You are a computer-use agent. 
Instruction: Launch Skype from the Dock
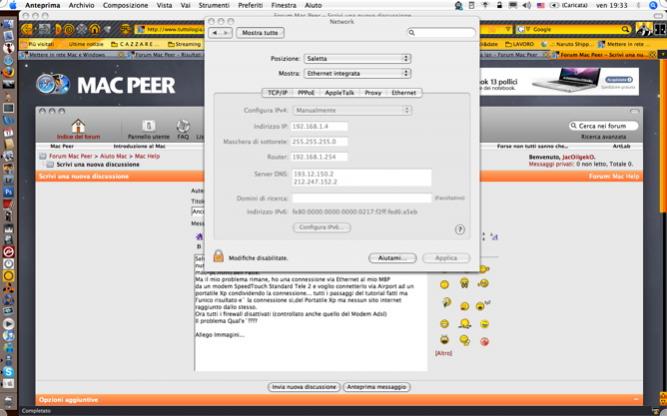9,371
